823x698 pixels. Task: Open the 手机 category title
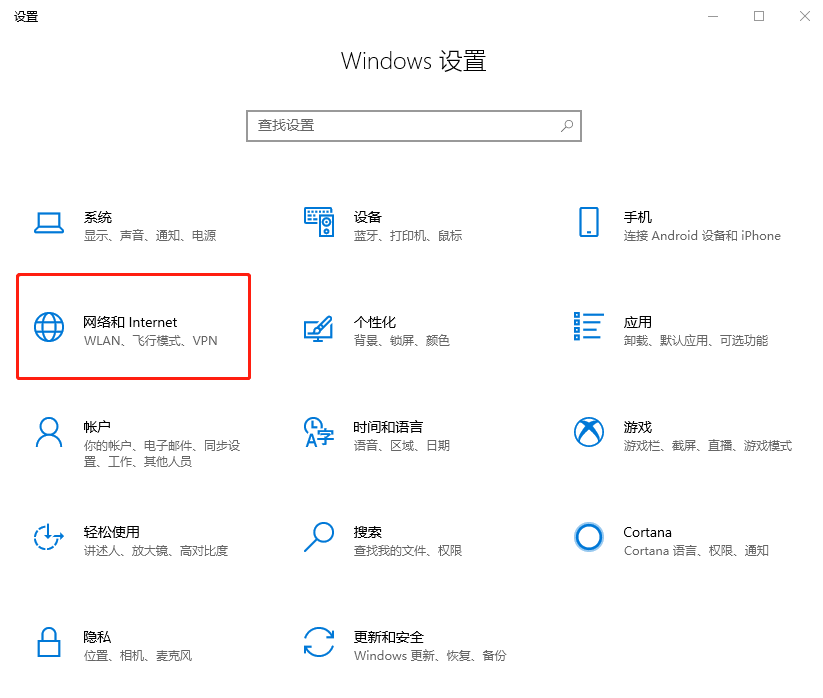tap(637, 217)
